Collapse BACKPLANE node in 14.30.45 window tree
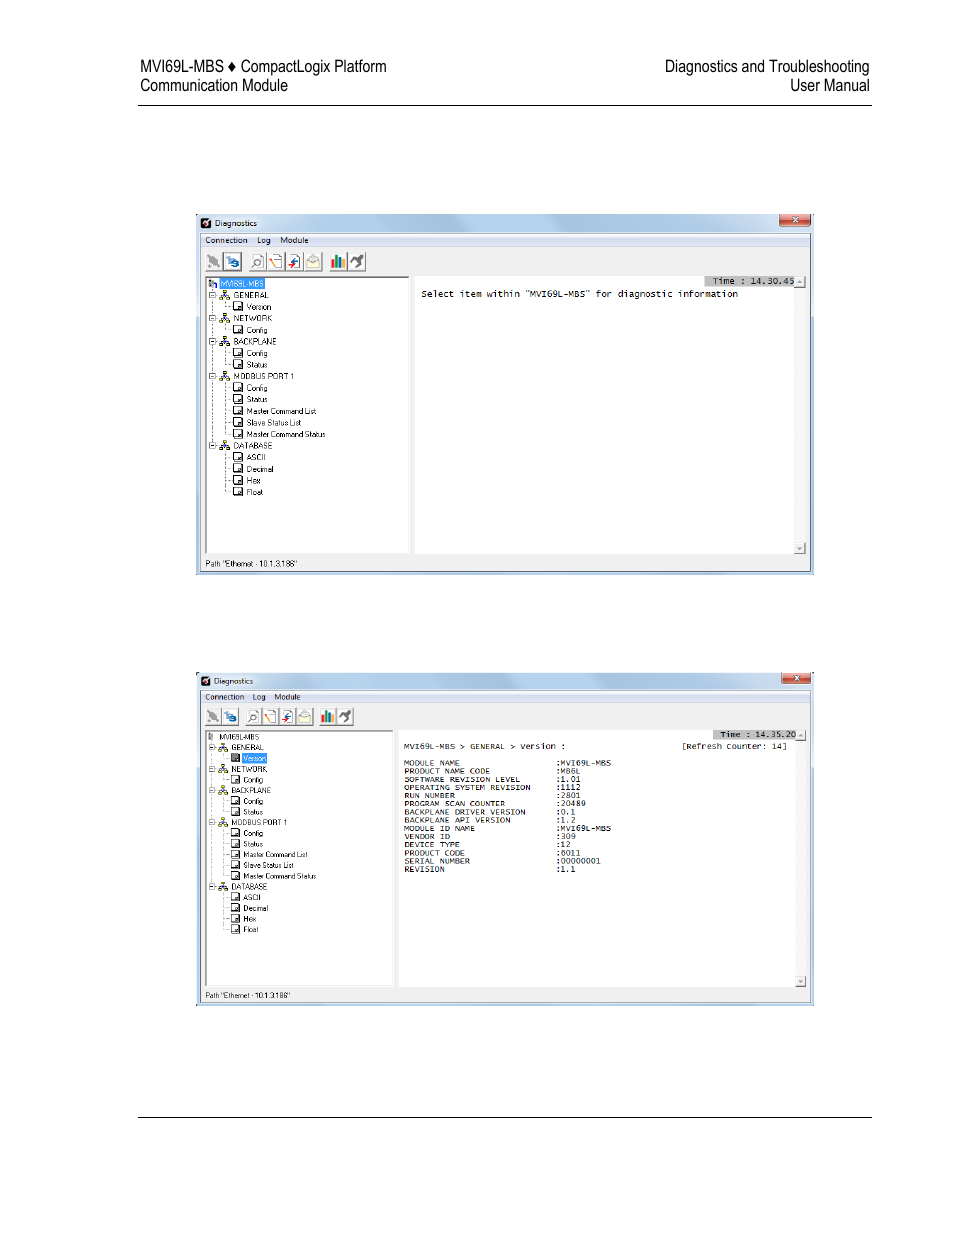The height and width of the screenshot is (1235, 954). point(212,341)
